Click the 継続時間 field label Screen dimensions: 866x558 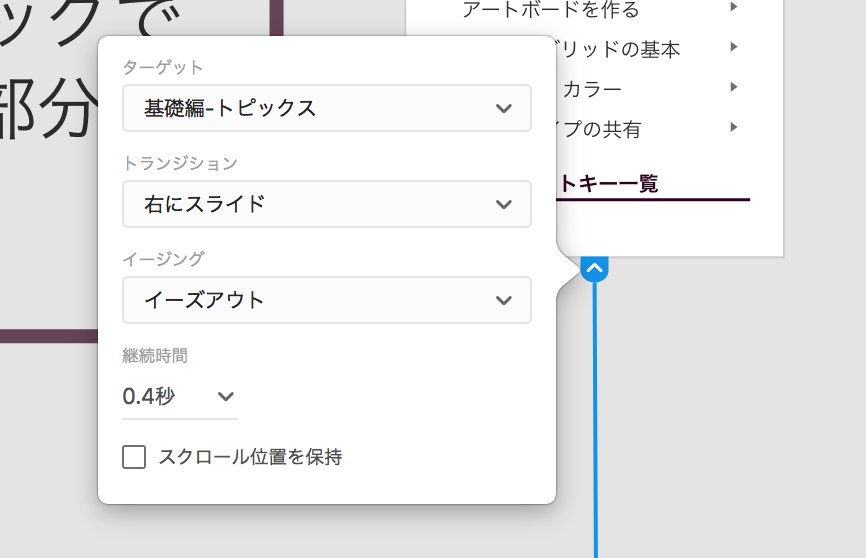coord(155,356)
